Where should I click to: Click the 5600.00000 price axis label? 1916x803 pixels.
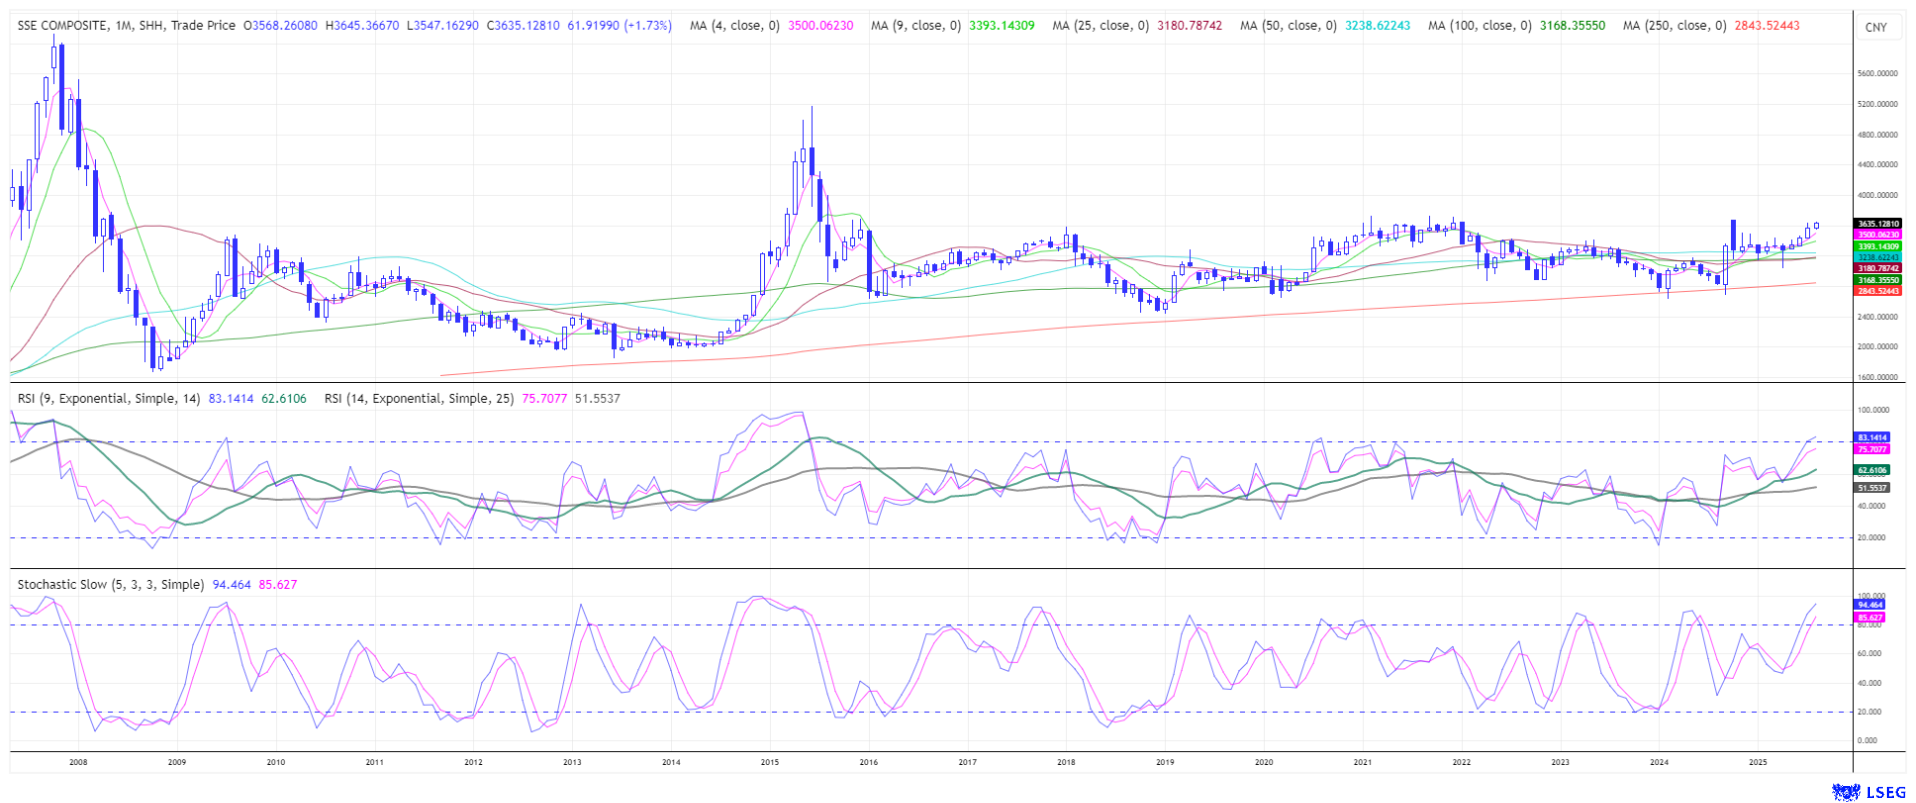pos(1877,73)
